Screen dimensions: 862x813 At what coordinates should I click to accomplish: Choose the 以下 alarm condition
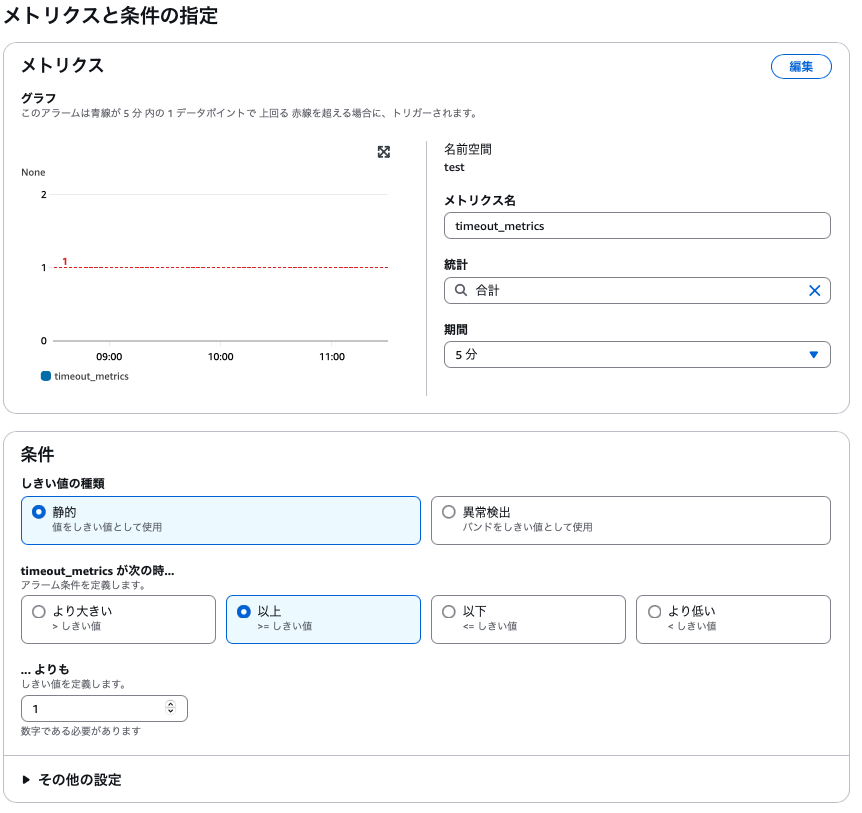(449, 612)
